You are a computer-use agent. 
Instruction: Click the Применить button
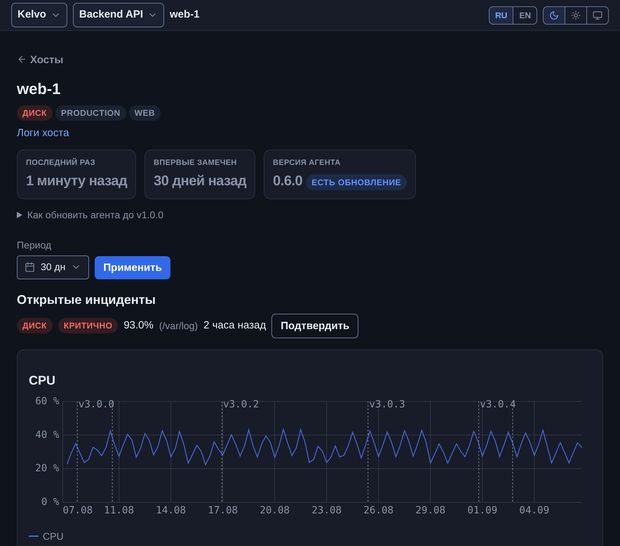[x=132, y=268]
